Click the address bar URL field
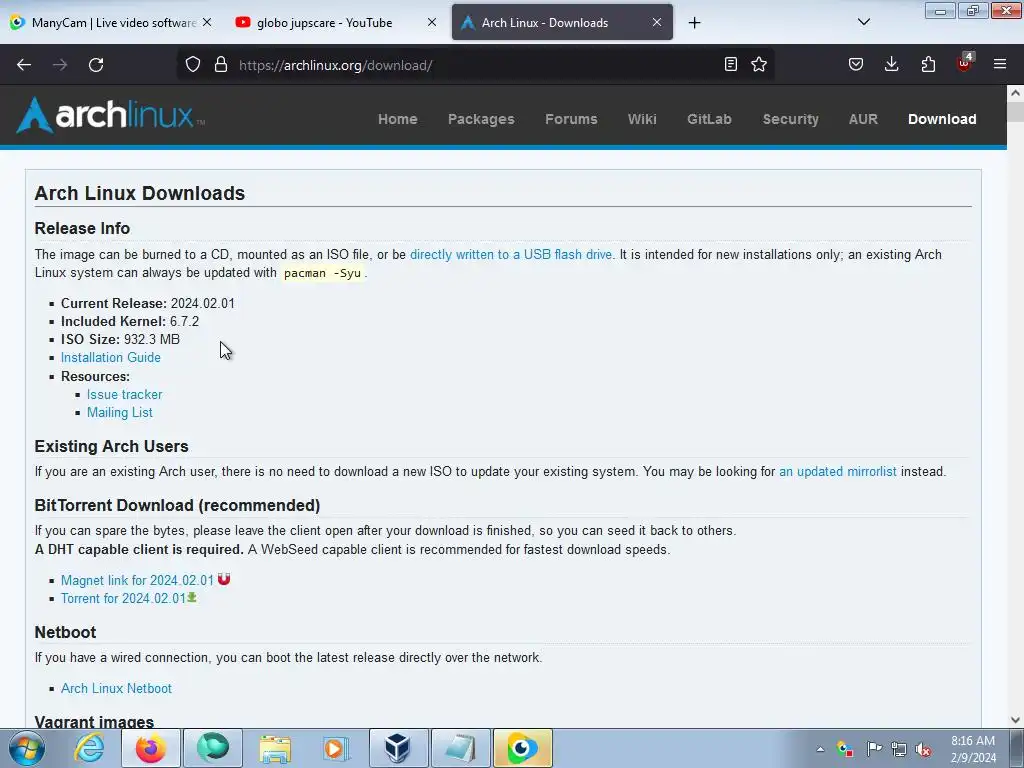This screenshot has width=1024, height=768. click(x=477, y=65)
